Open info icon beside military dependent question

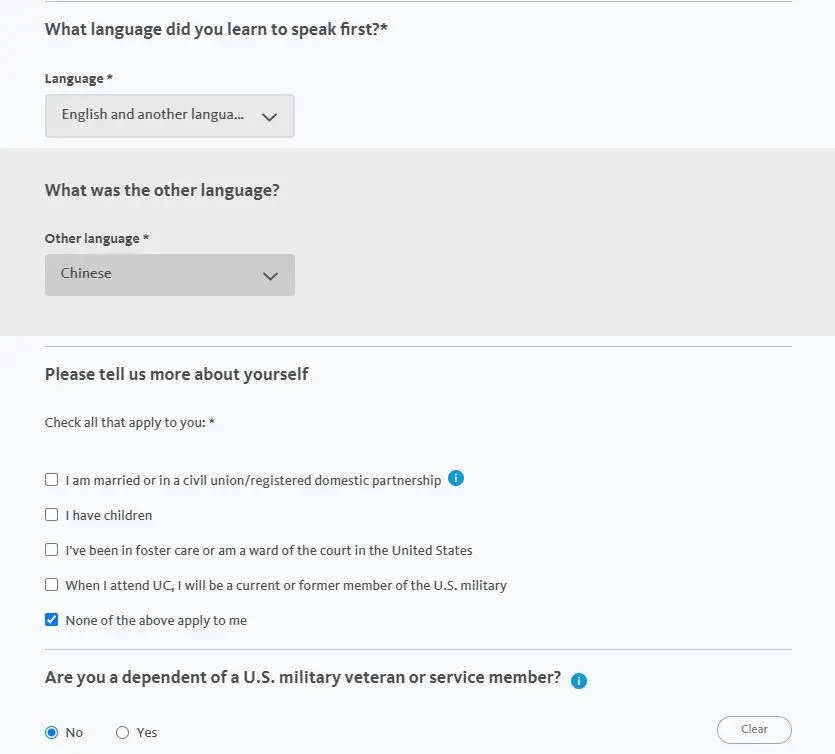click(x=578, y=681)
